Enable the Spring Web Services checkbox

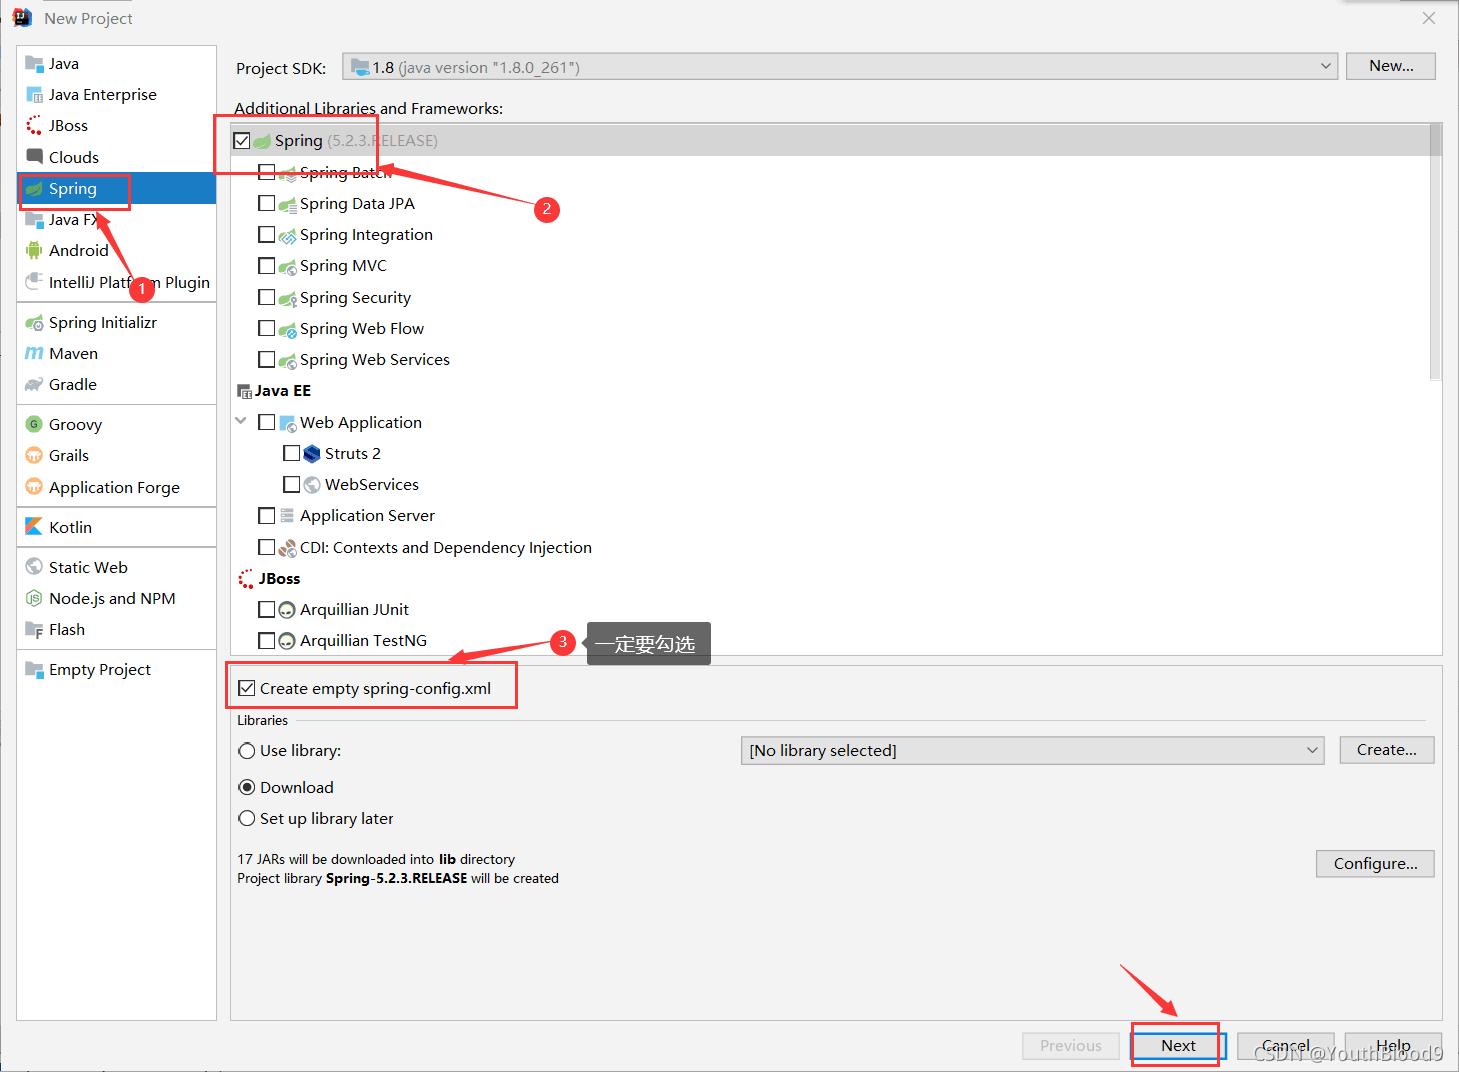266,359
